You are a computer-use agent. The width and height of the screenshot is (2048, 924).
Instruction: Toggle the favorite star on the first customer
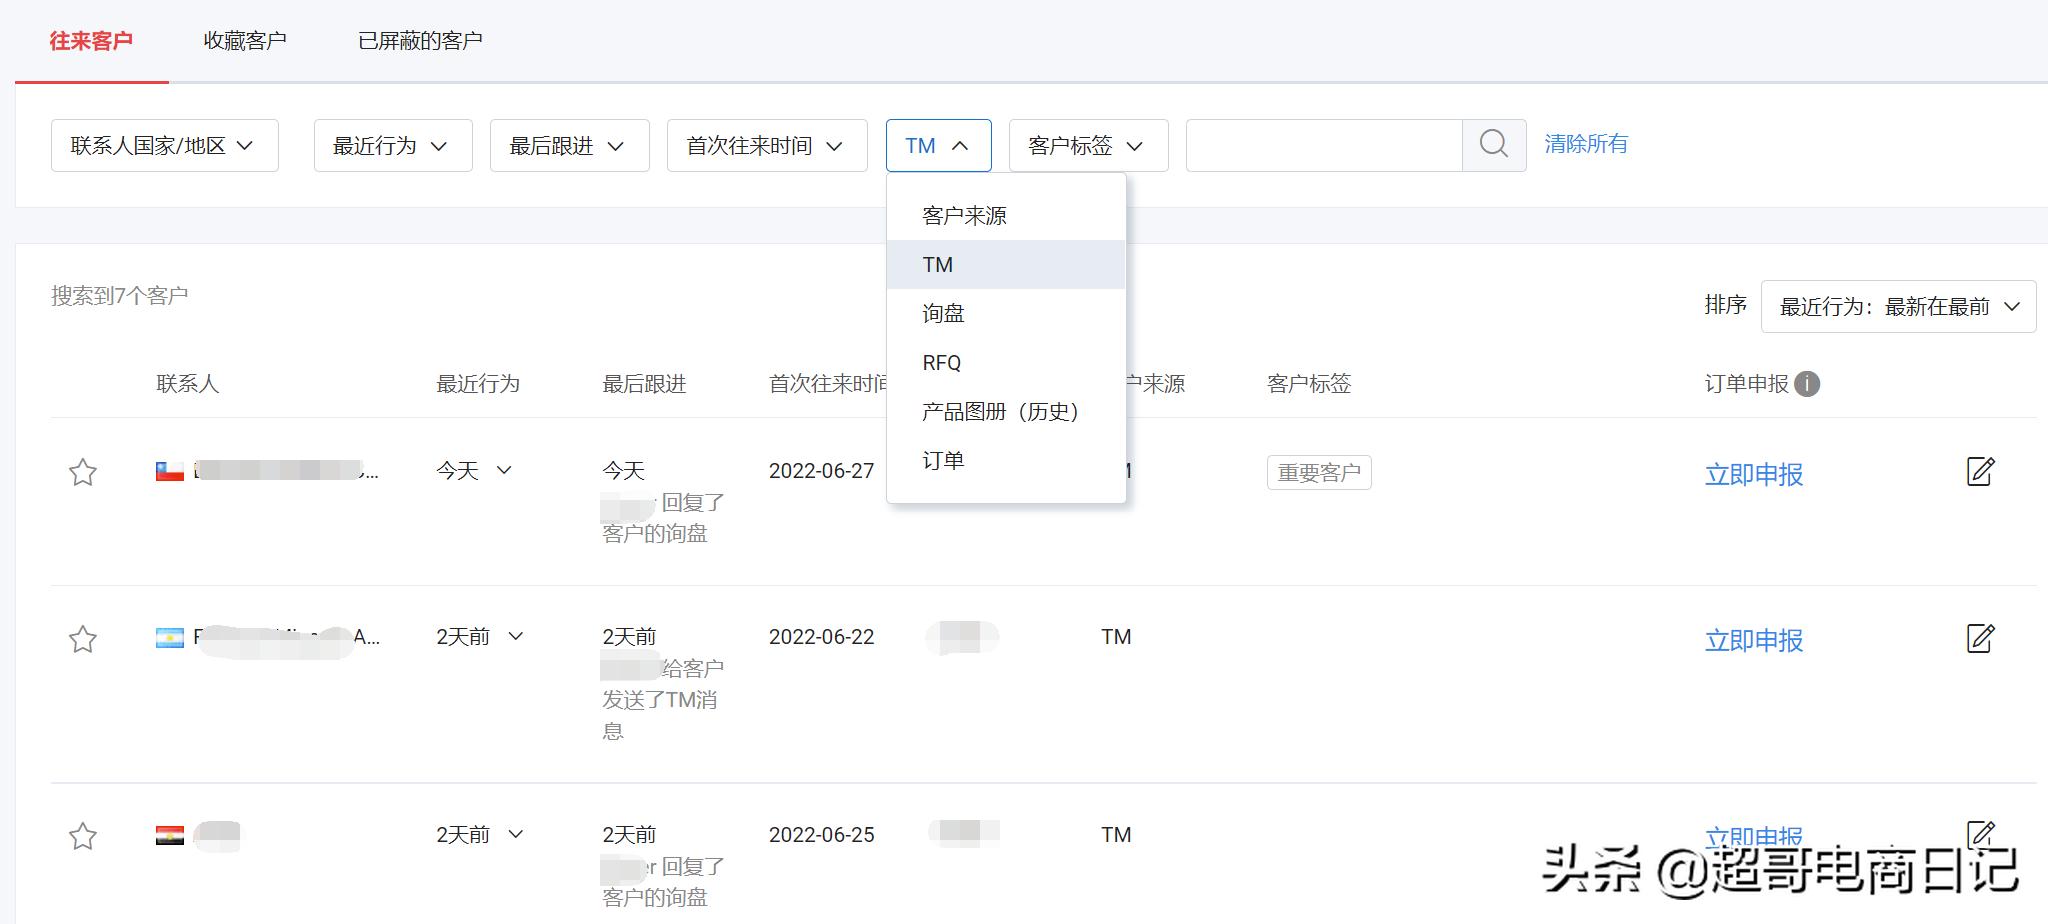pyautogui.click(x=83, y=471)
